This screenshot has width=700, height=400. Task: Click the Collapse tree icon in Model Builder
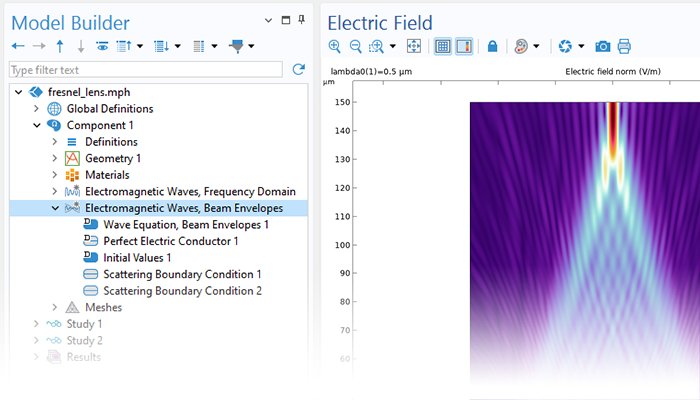[x=124, y=46]
